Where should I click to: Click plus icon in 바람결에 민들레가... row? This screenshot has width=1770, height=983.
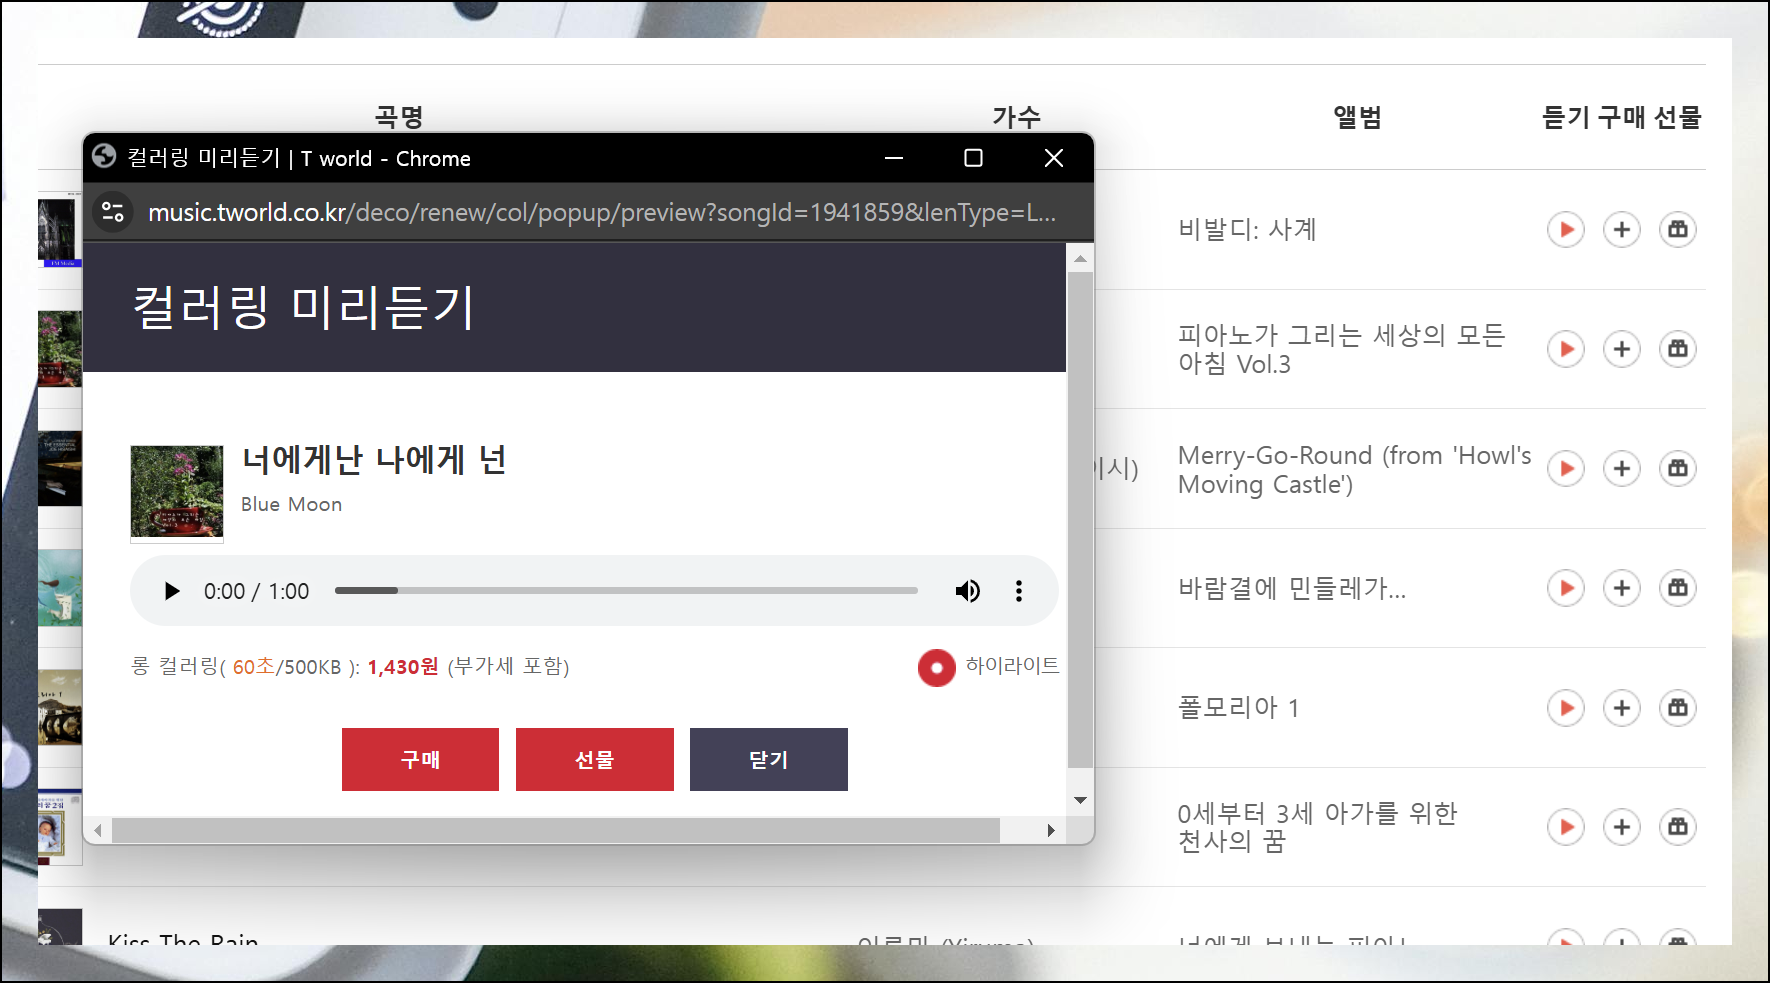coord(1622,588)
